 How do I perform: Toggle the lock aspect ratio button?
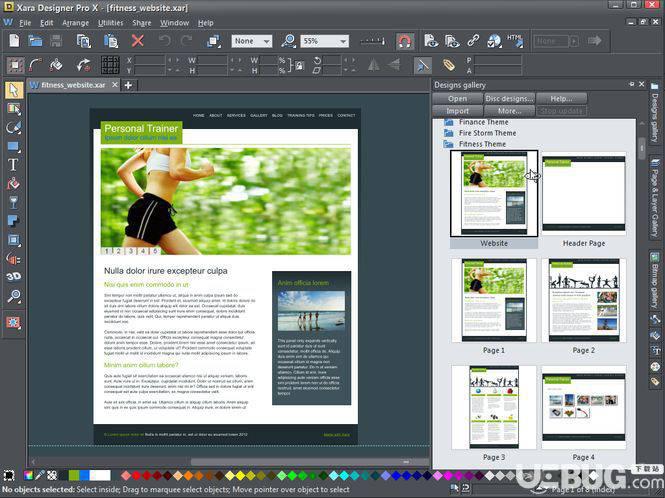click(x=300, y=65)
